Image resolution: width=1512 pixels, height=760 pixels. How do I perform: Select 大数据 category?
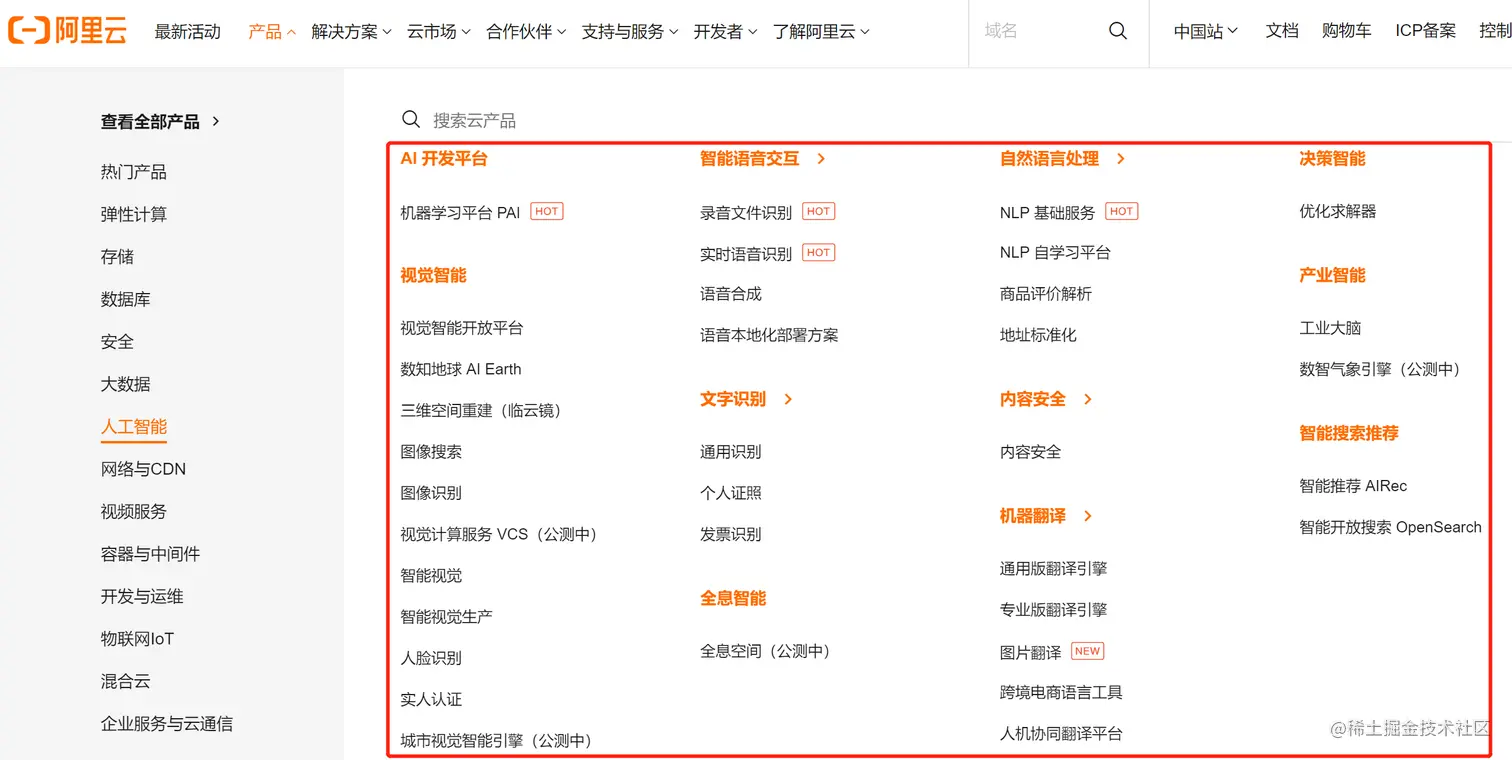(126, 384)
